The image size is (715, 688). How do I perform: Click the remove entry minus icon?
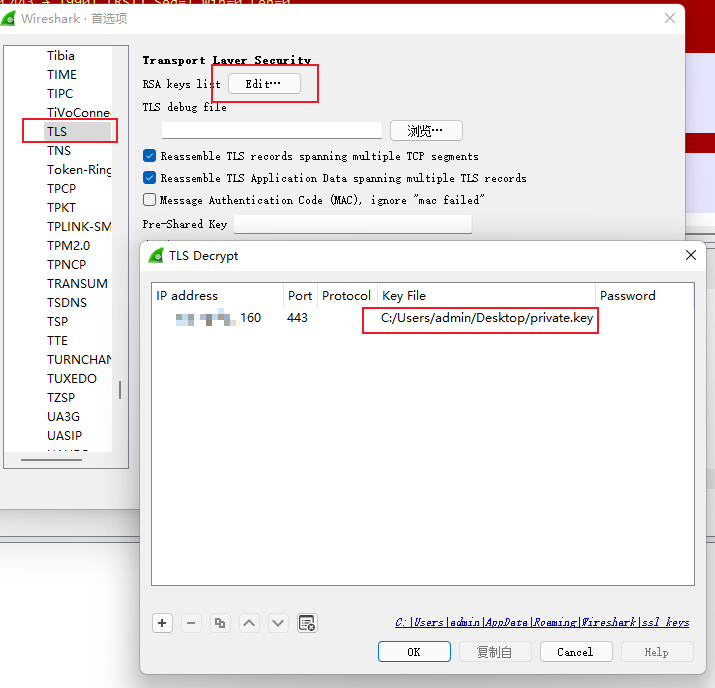pyautogui.click(x=192, y=623)
